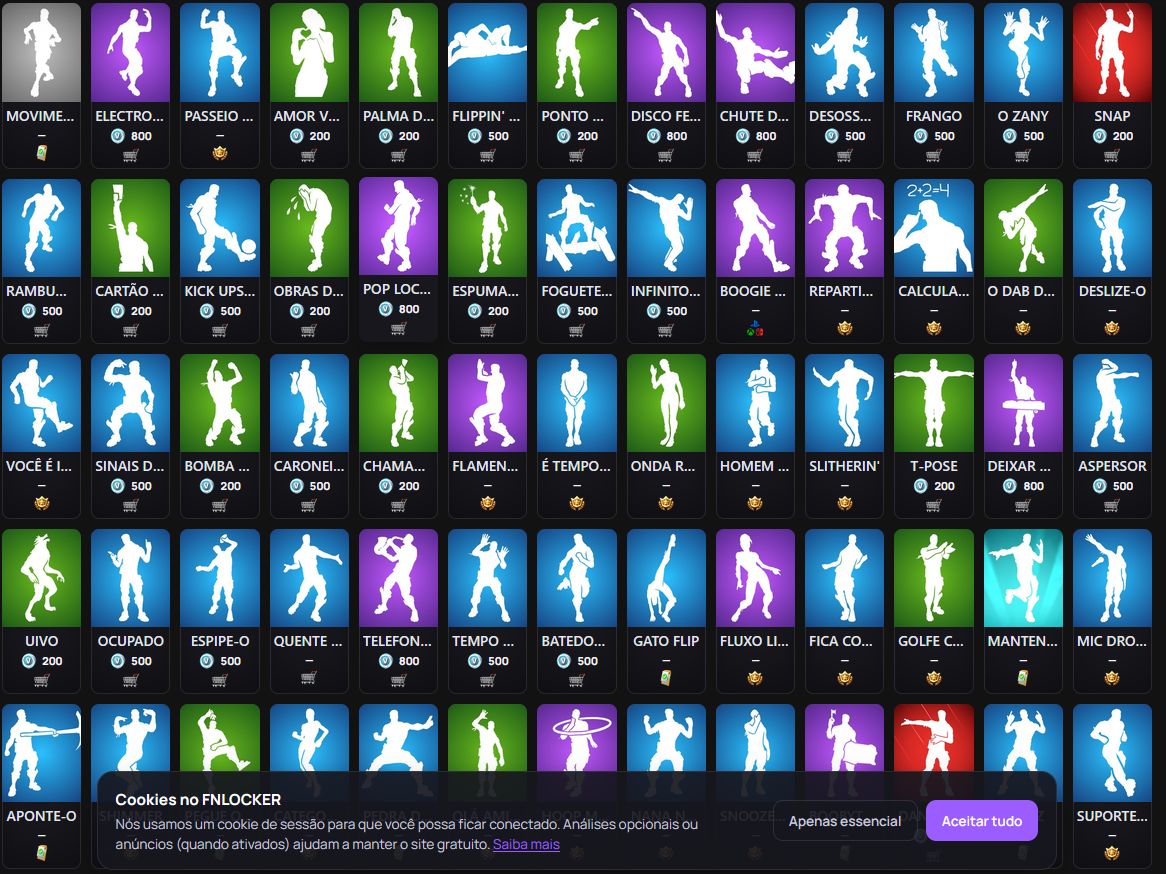
Task: Click the Movime... gray emote thumbnail
Action: (41, 52)
